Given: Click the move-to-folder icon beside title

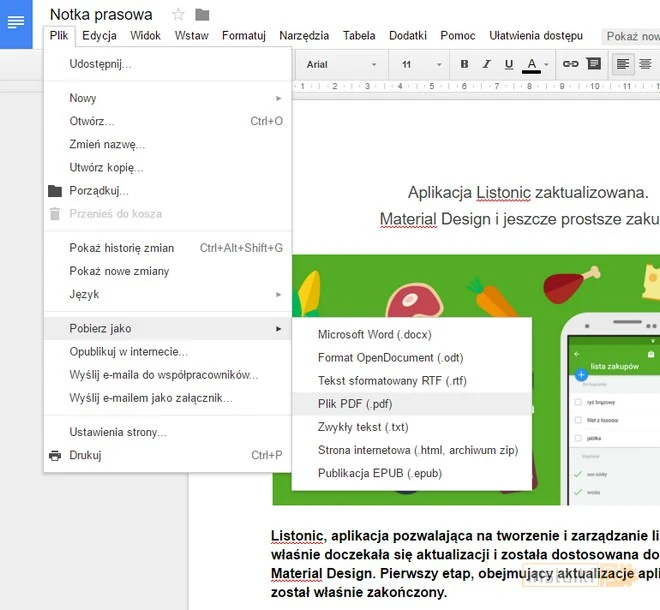Looking at the screenshot, I should tap(203, 14).
